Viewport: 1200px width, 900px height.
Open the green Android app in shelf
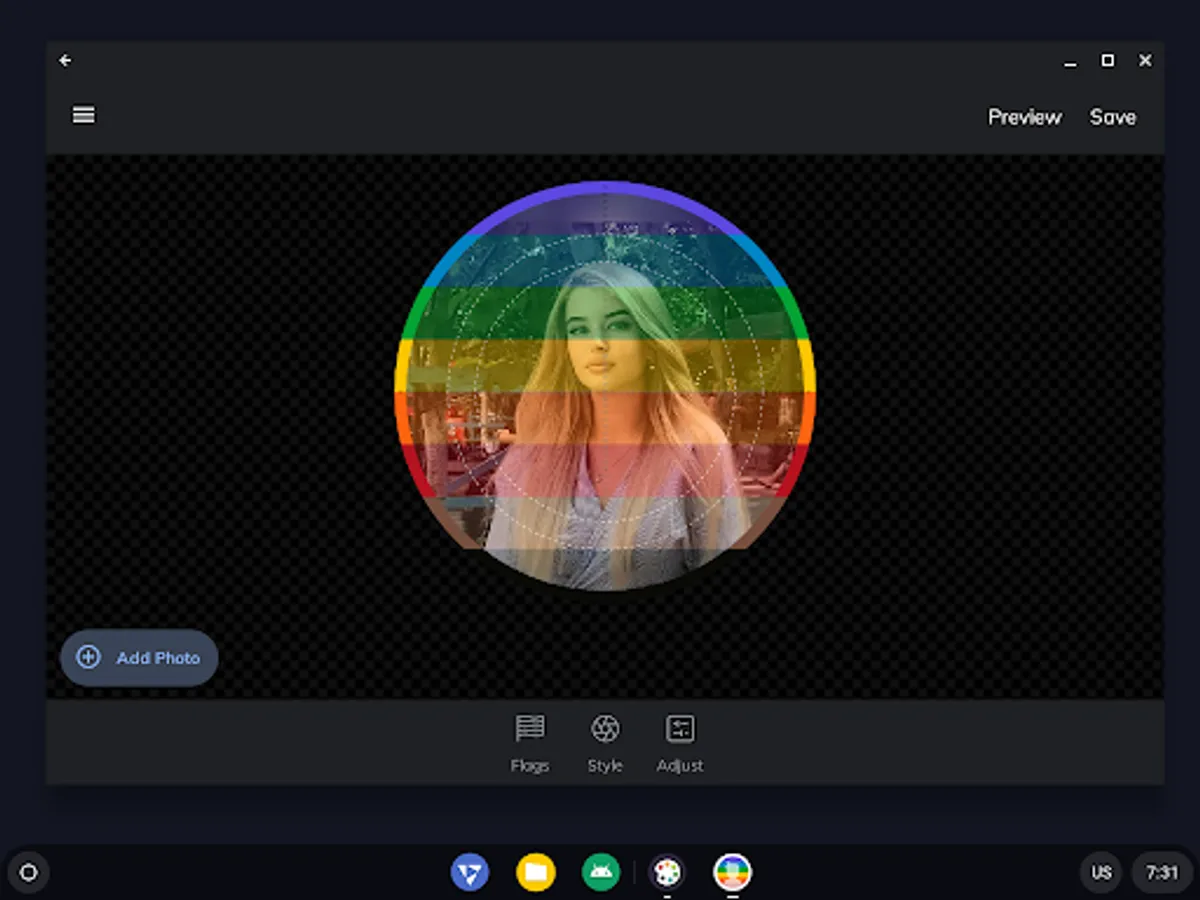click(x=601, y=872)
